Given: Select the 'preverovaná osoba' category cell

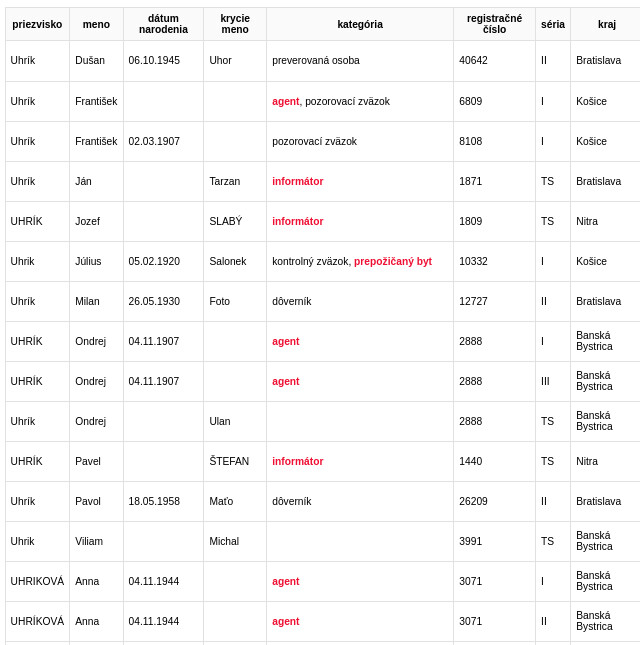Looking at the screenshot, I should click(x=316, y=60).
